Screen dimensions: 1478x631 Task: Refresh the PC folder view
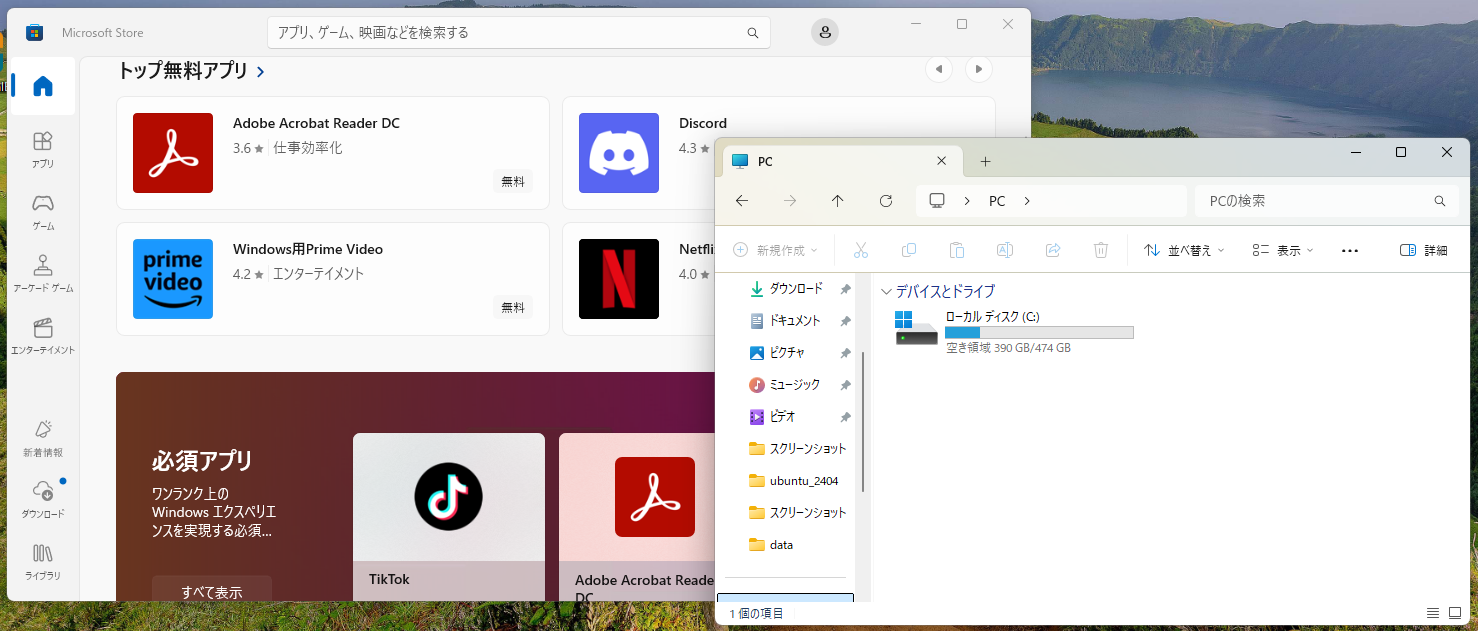(886, 201)
